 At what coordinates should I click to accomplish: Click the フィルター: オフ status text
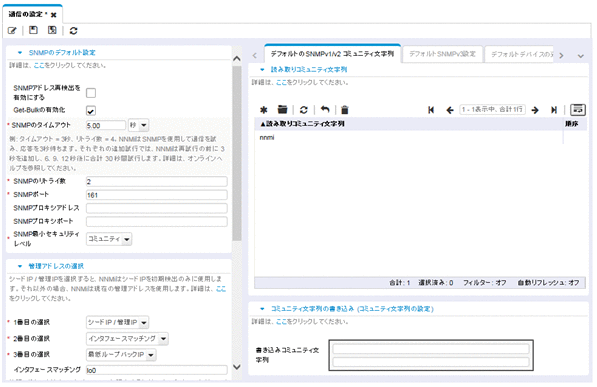point(485,283)
